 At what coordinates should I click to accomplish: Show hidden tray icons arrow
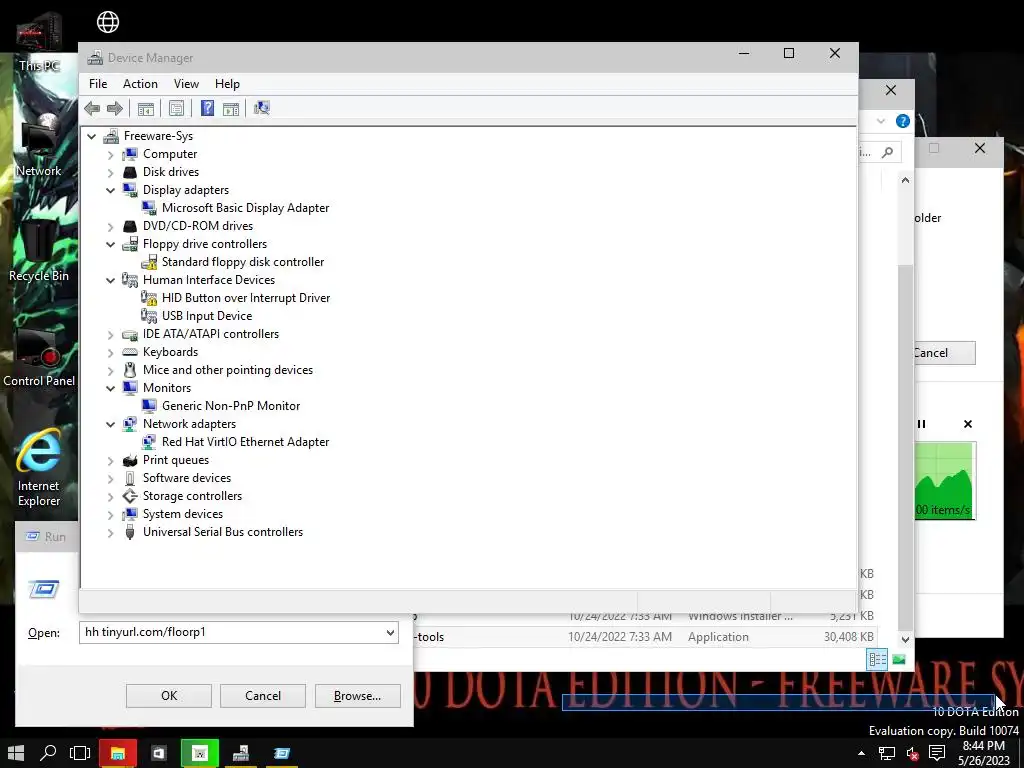point(861,753)
